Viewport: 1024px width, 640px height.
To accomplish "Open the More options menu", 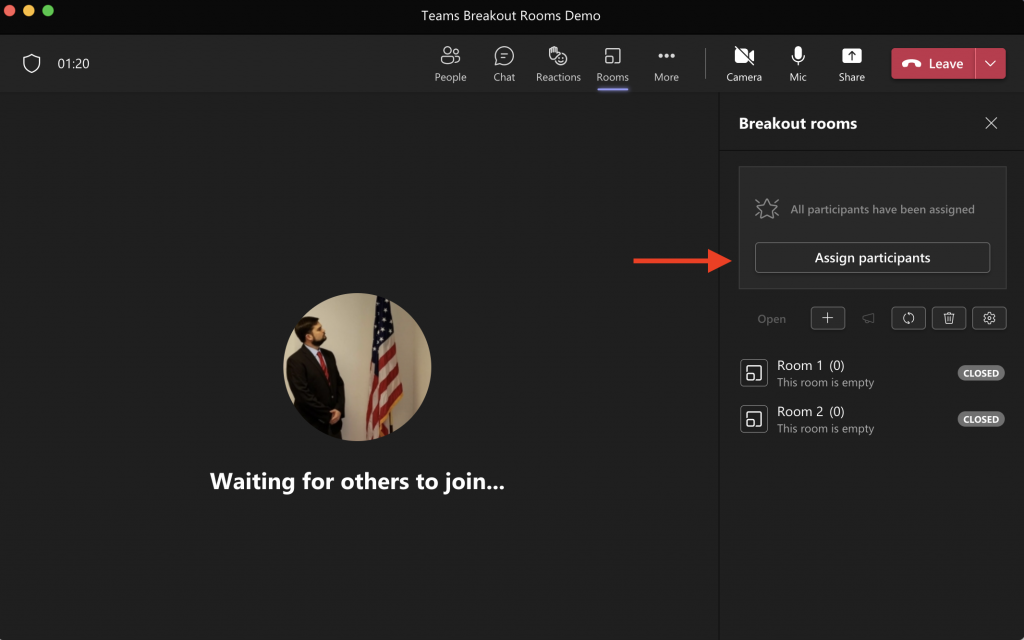I will tap(666, 64).
